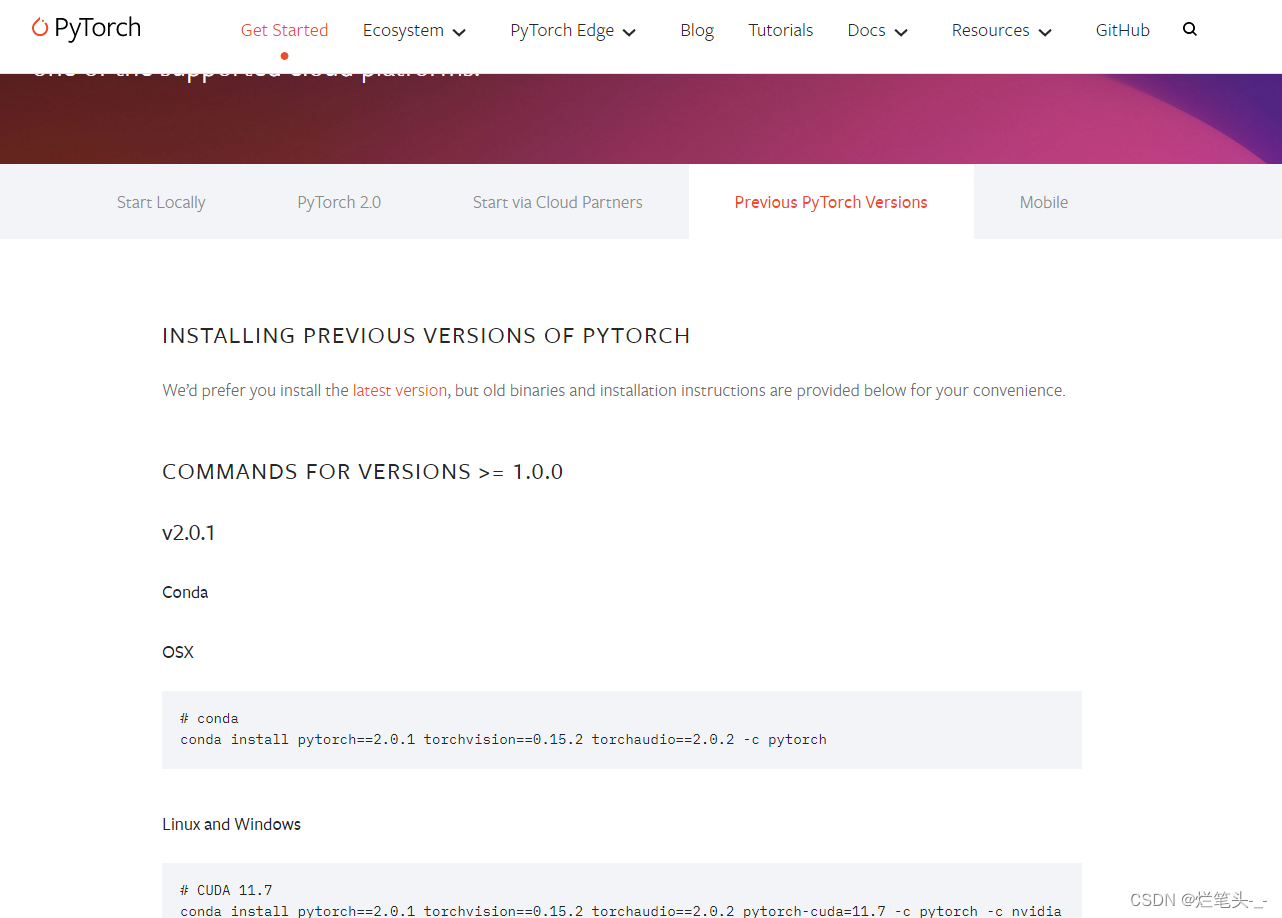Viewport: 1282px width, 918px height.
Task: Click the OSX subheading
Action: (178, 652)
